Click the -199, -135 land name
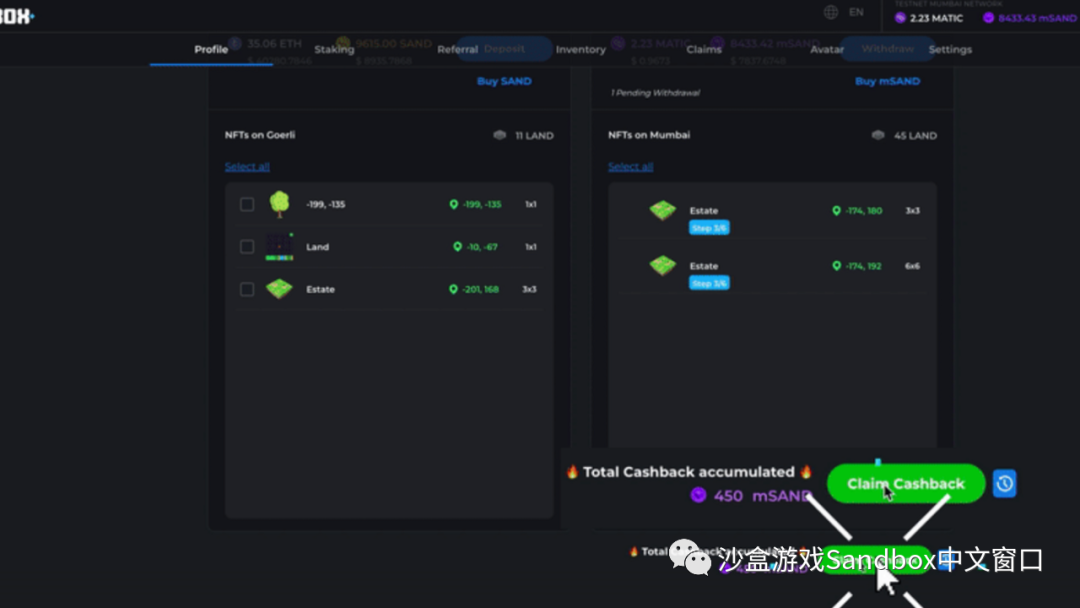Screen dimensions: 1080x608 pos(326,205)
